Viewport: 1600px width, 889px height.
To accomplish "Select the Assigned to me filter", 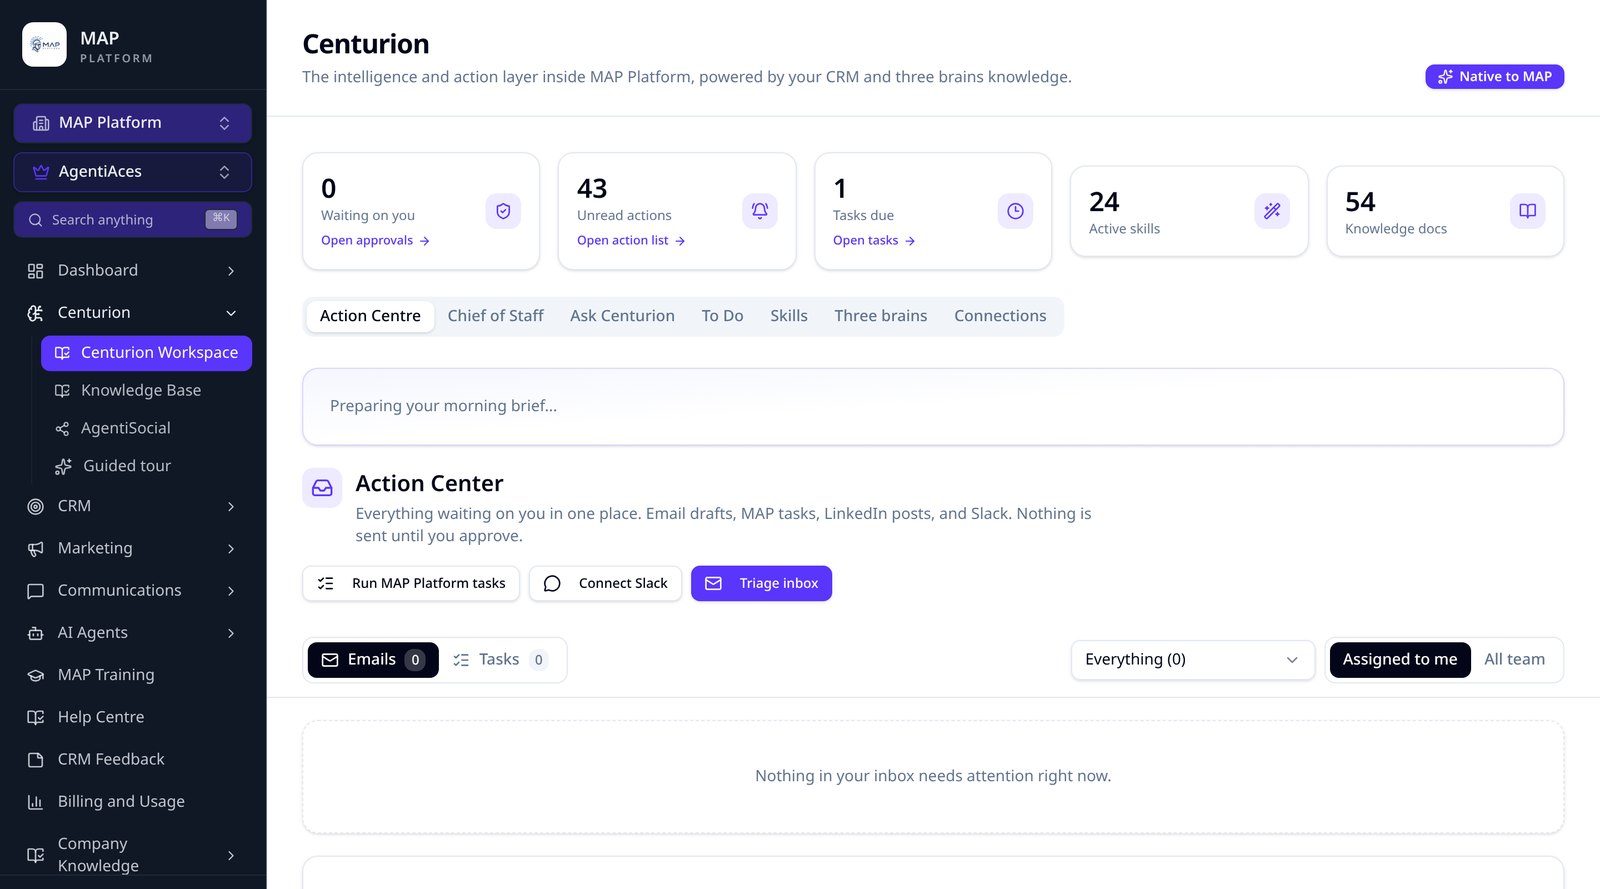I will point(1400,660).
